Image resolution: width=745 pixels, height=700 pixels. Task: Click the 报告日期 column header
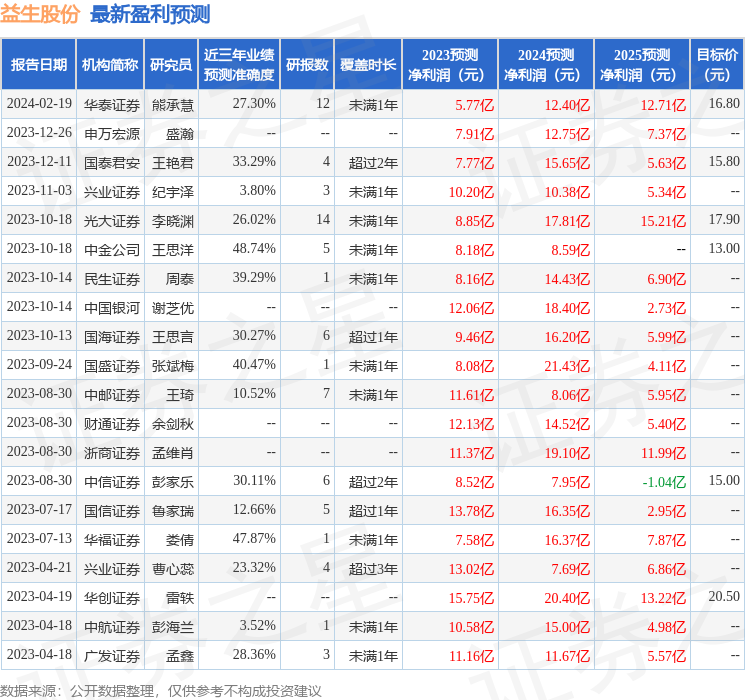coord(38,65)
